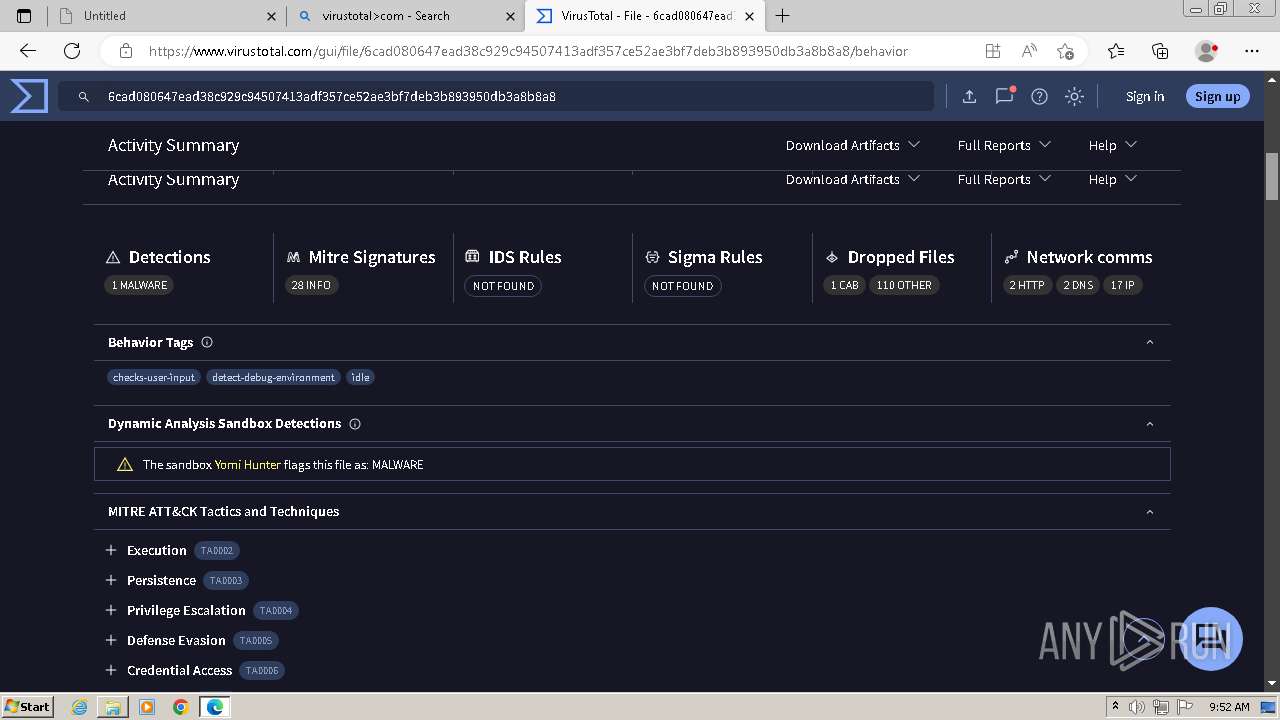Viewport: 1280px width, 720px height.
Task: Click the Sign up button
Action: pos(1217,96)
